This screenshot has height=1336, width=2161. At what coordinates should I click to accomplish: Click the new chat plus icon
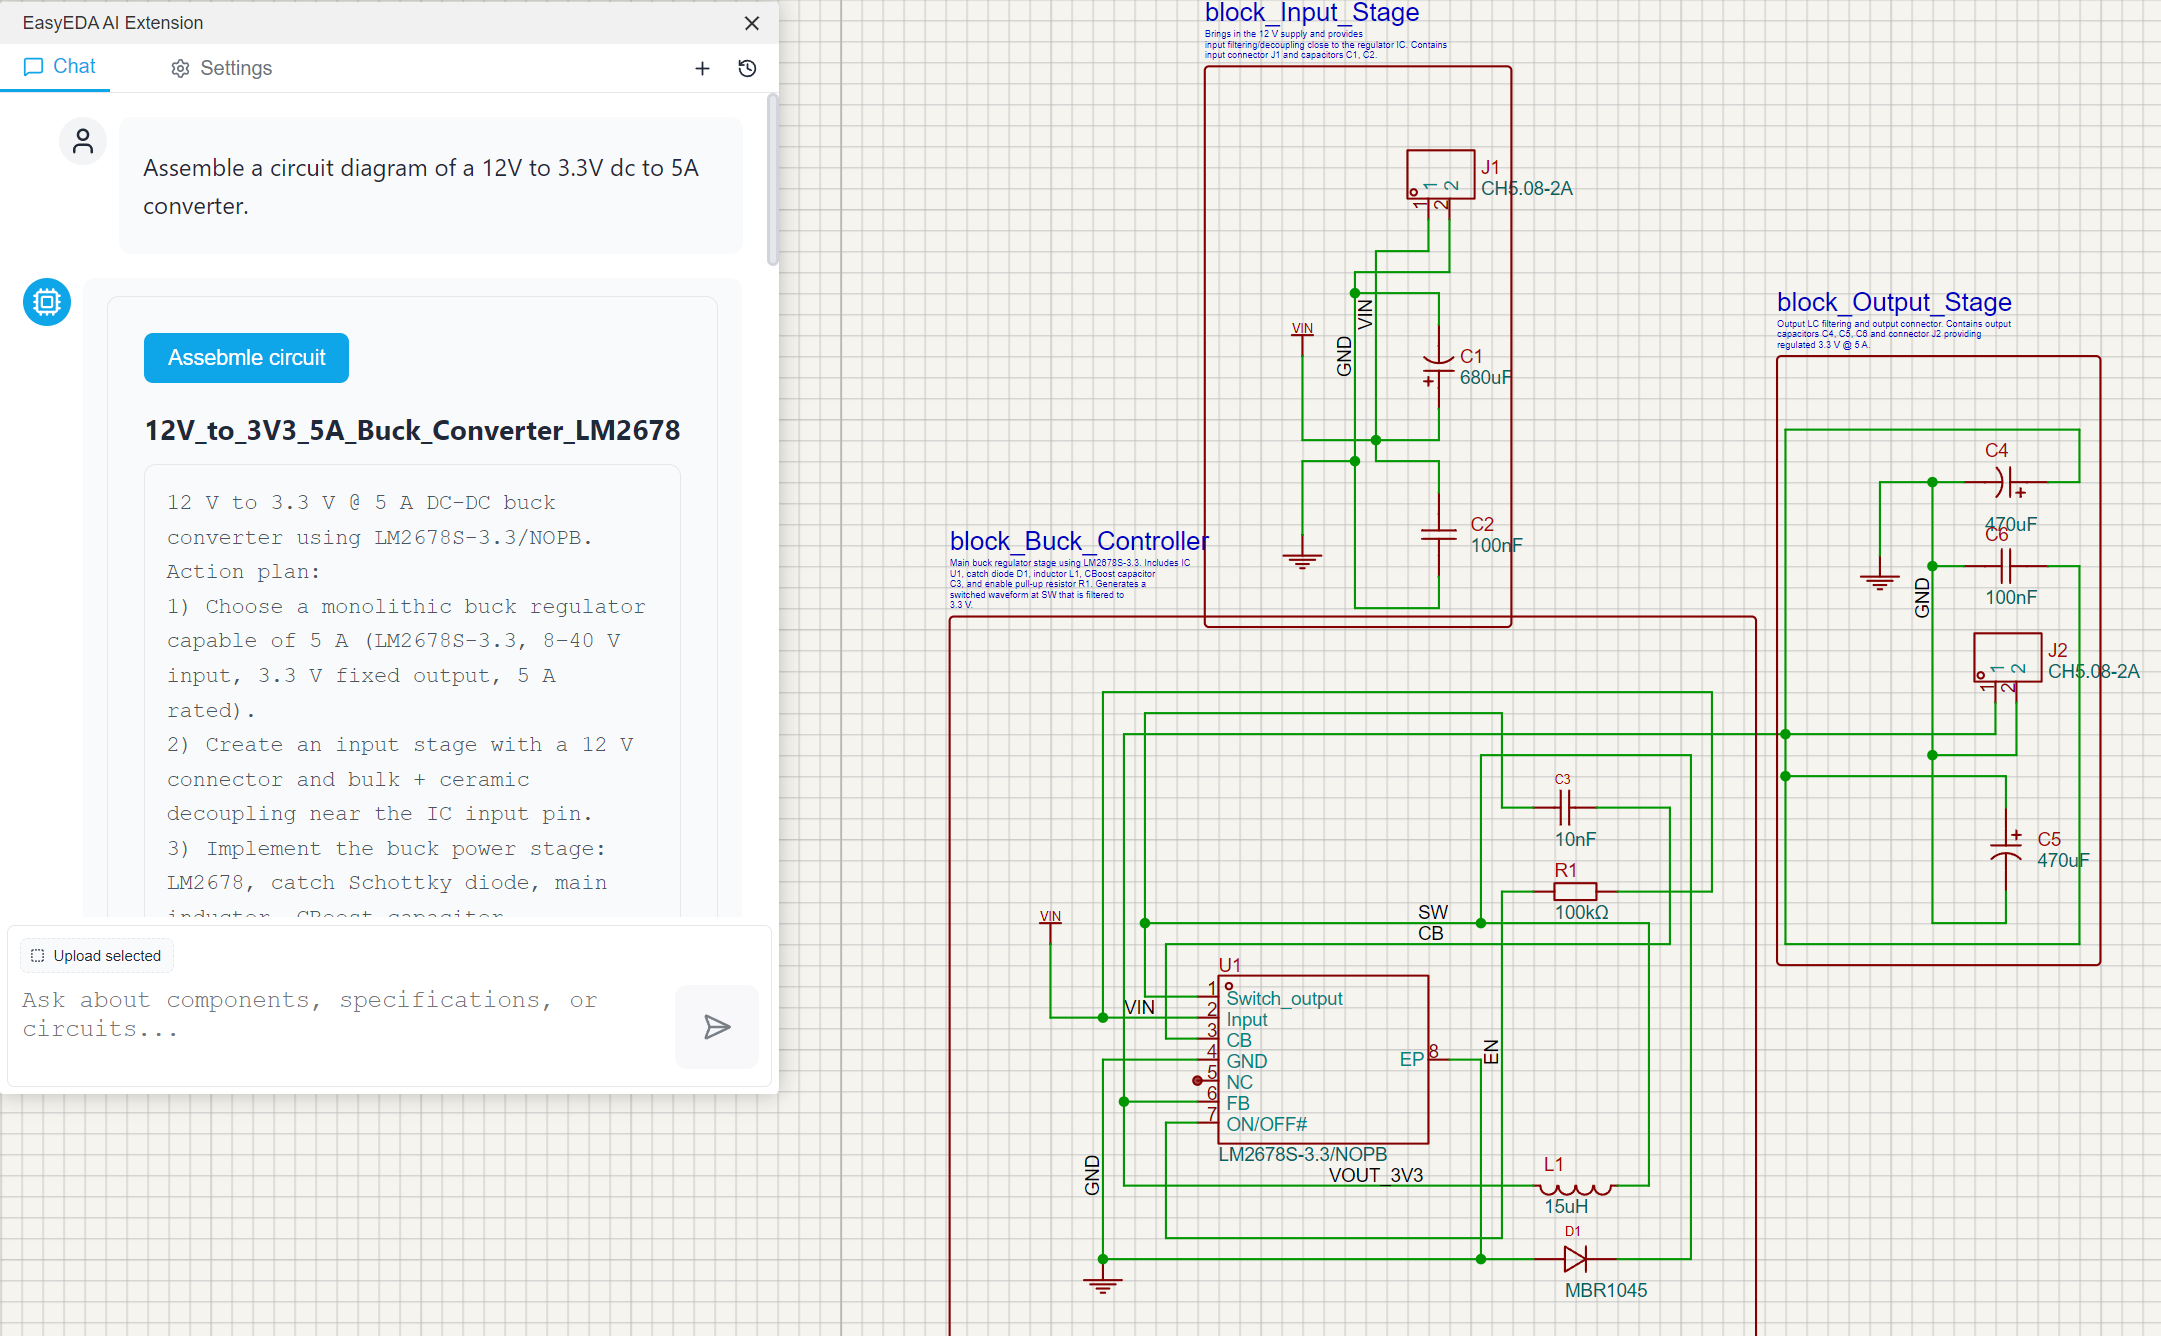(702, 68)
